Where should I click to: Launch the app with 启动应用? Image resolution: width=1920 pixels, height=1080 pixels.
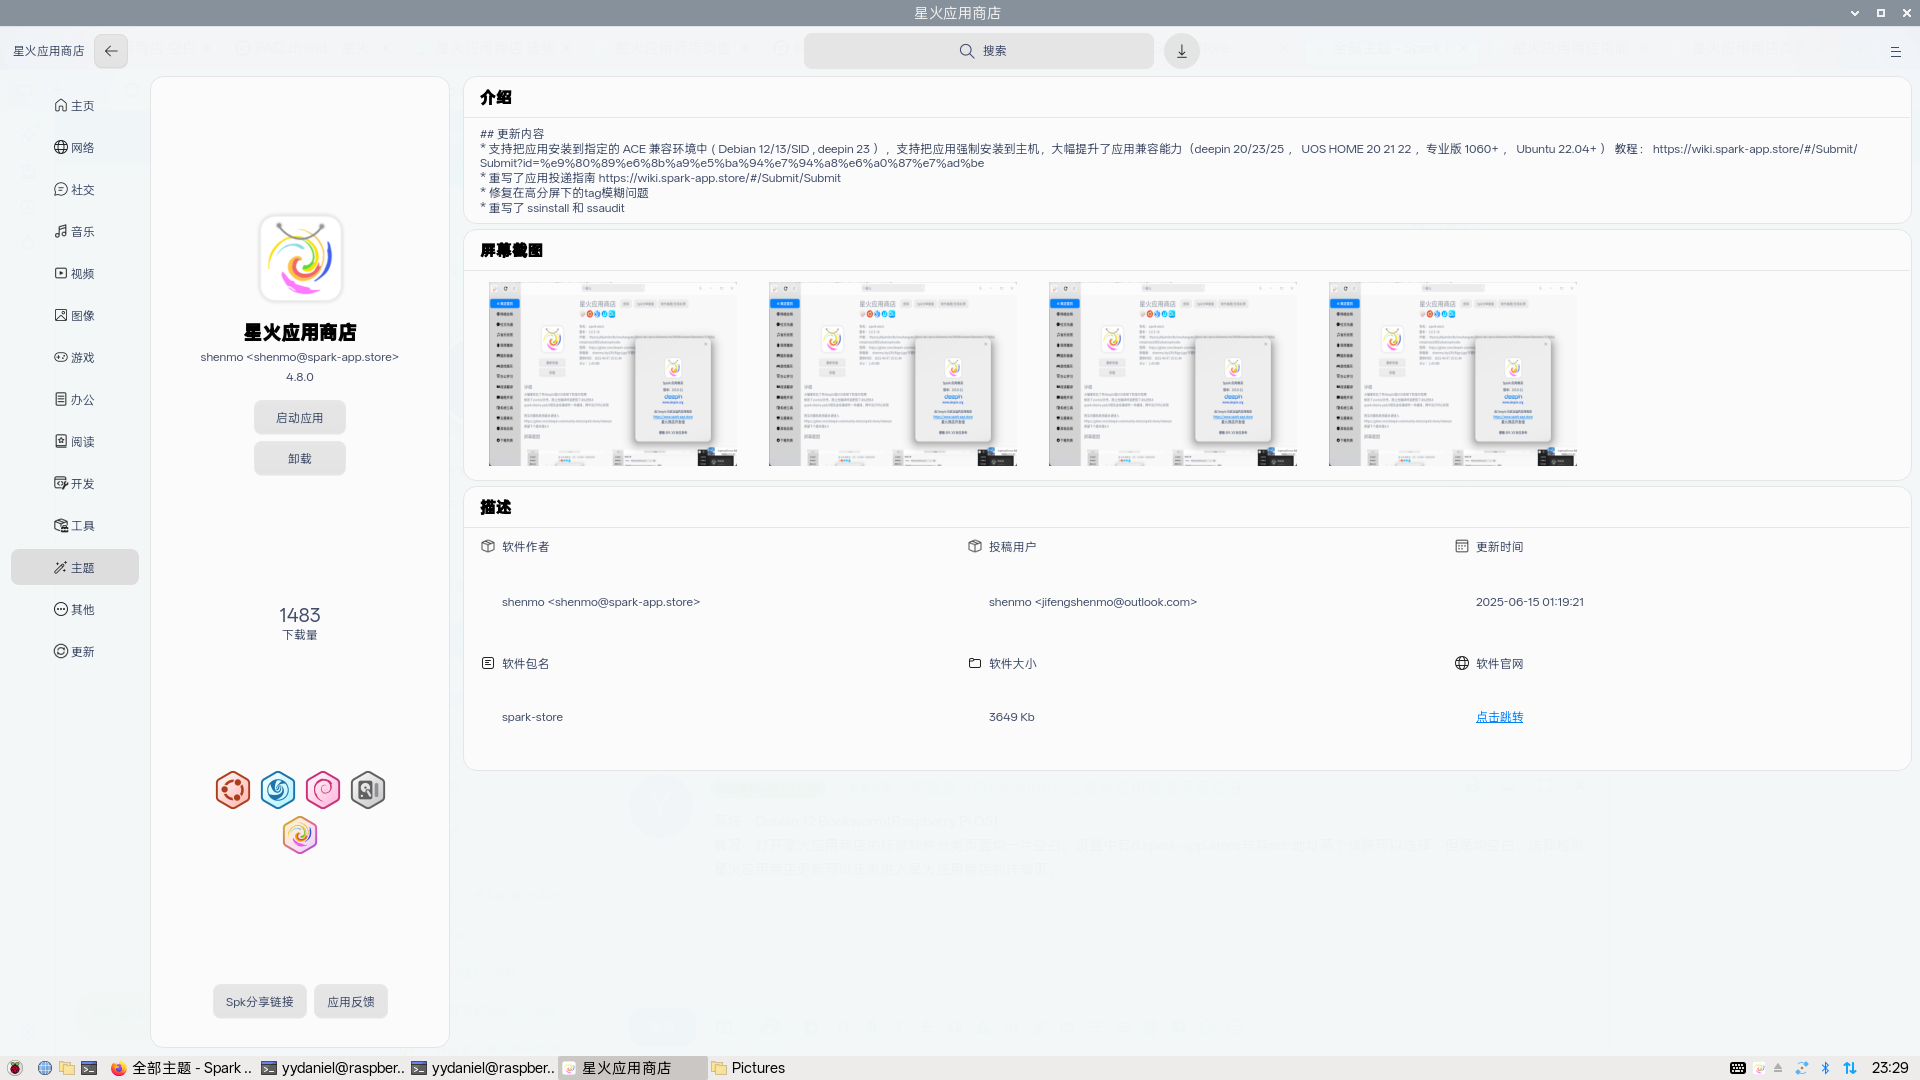tap(300, 418)
